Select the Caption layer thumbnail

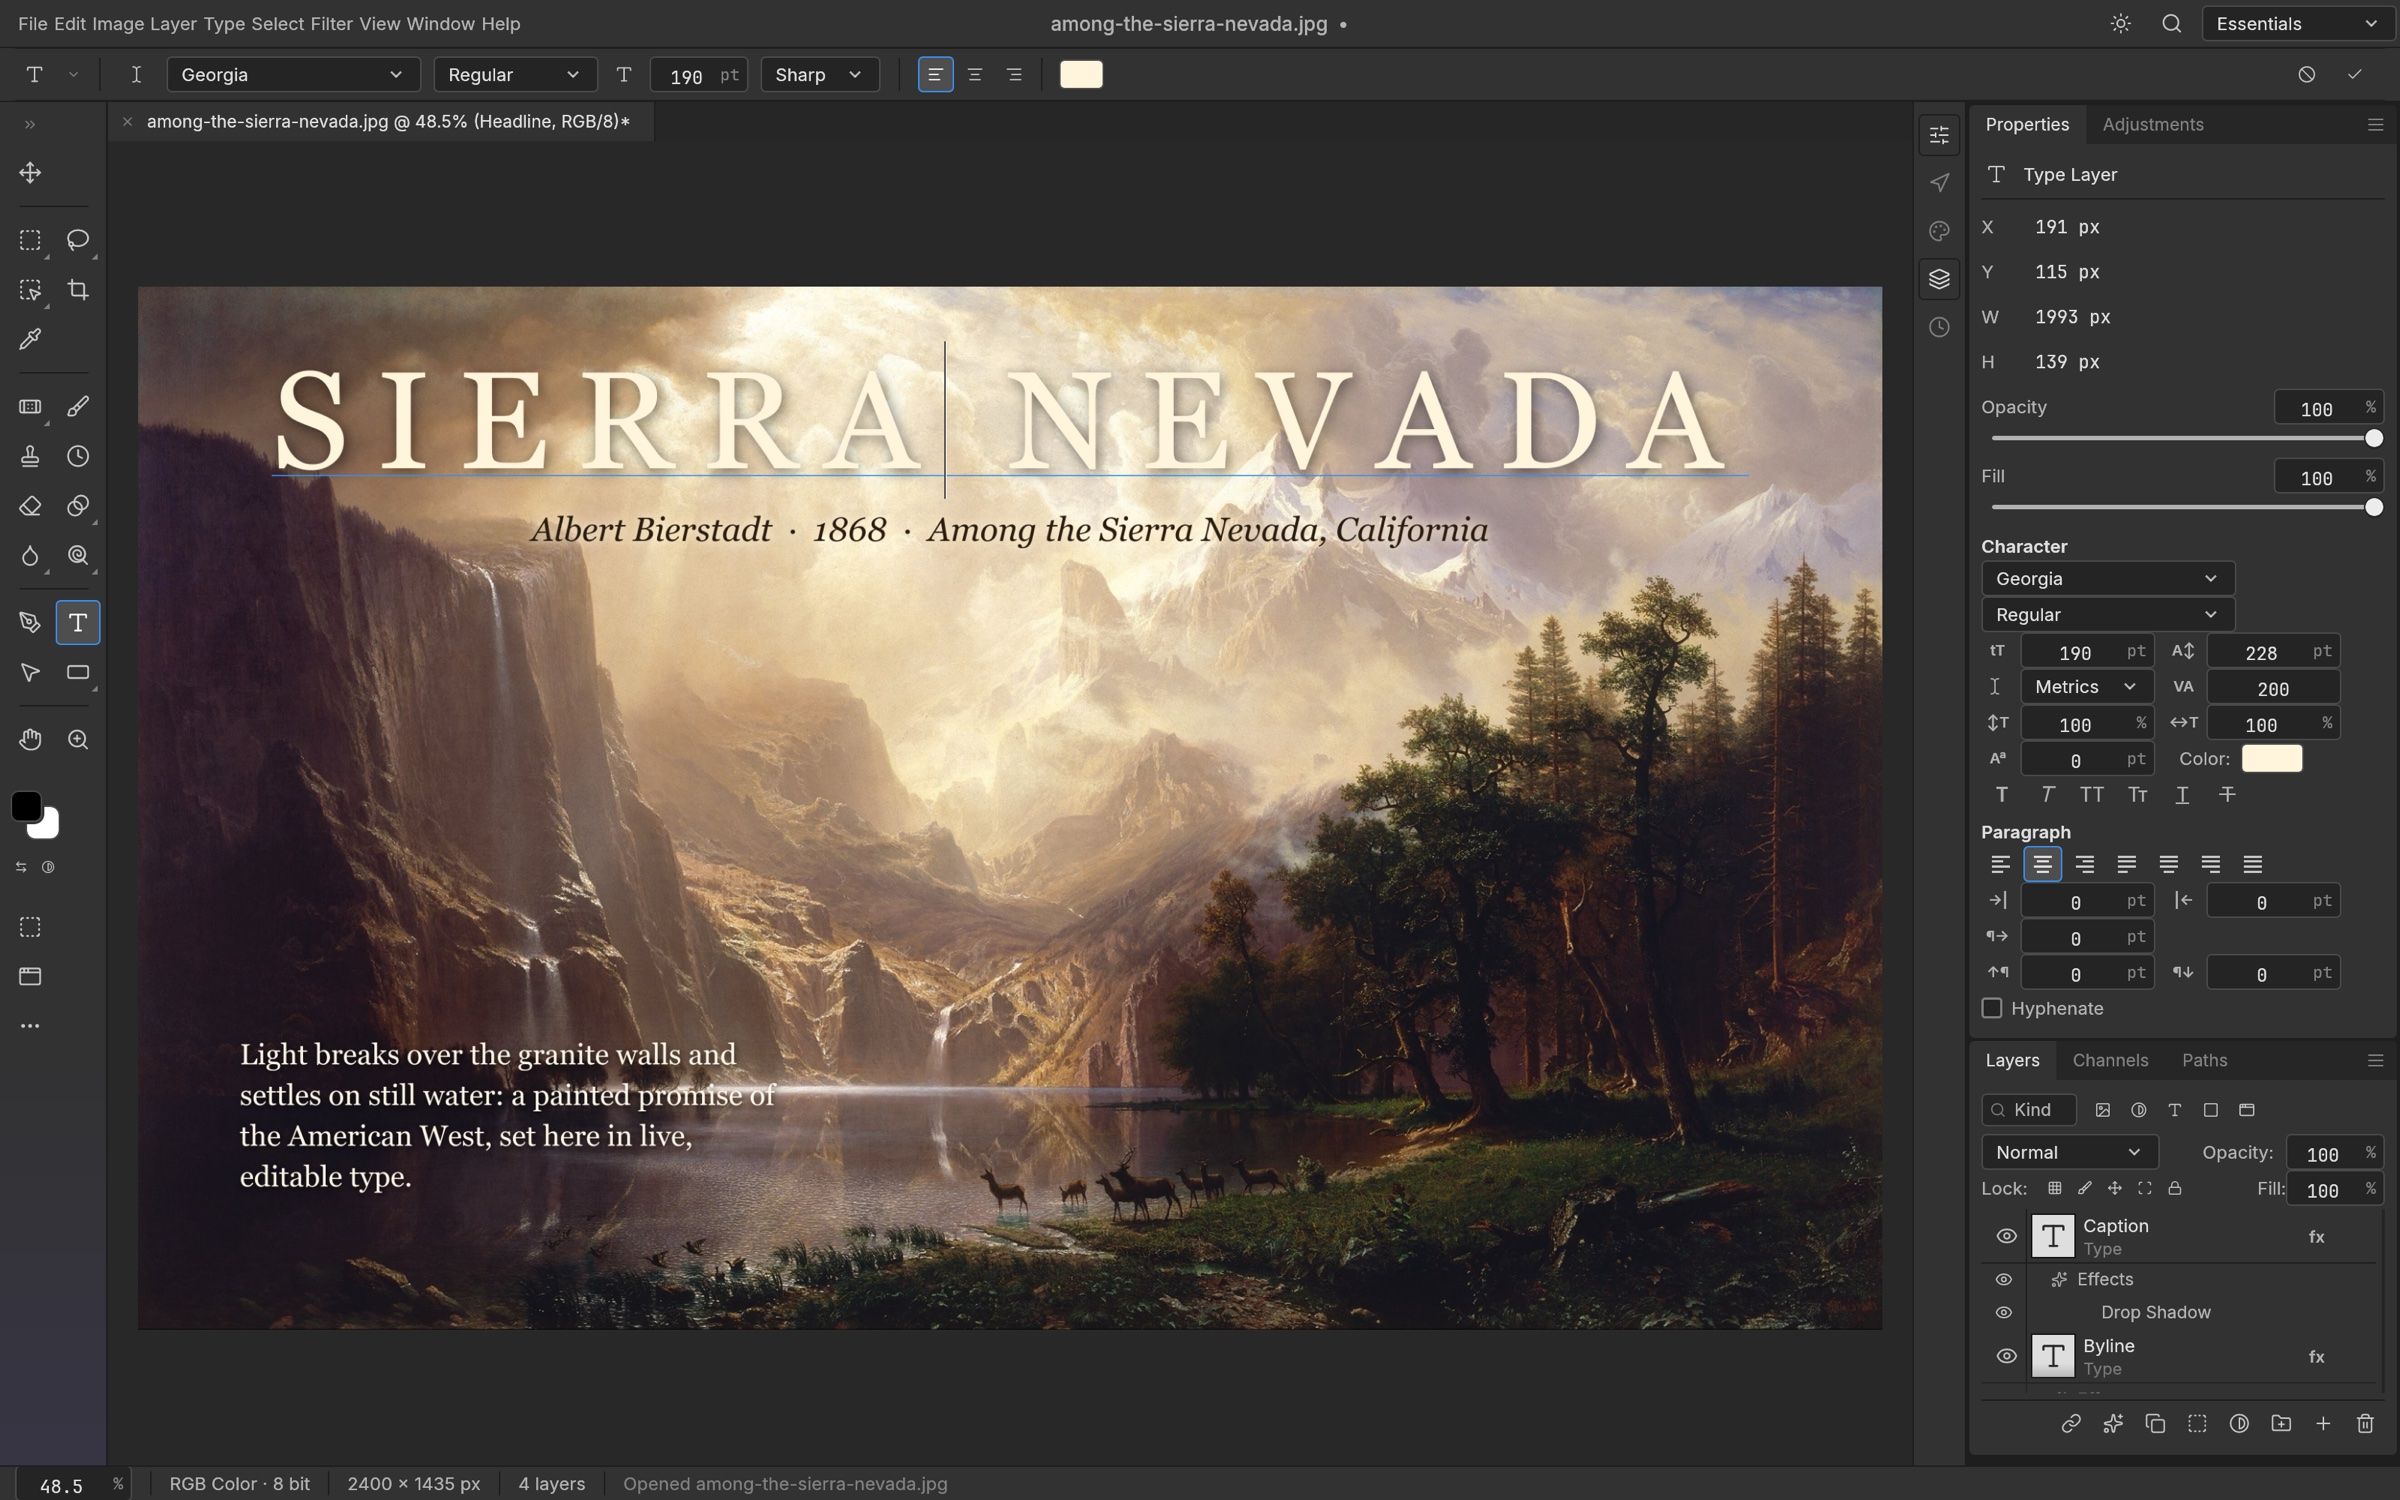[x=2052, y=1236]
